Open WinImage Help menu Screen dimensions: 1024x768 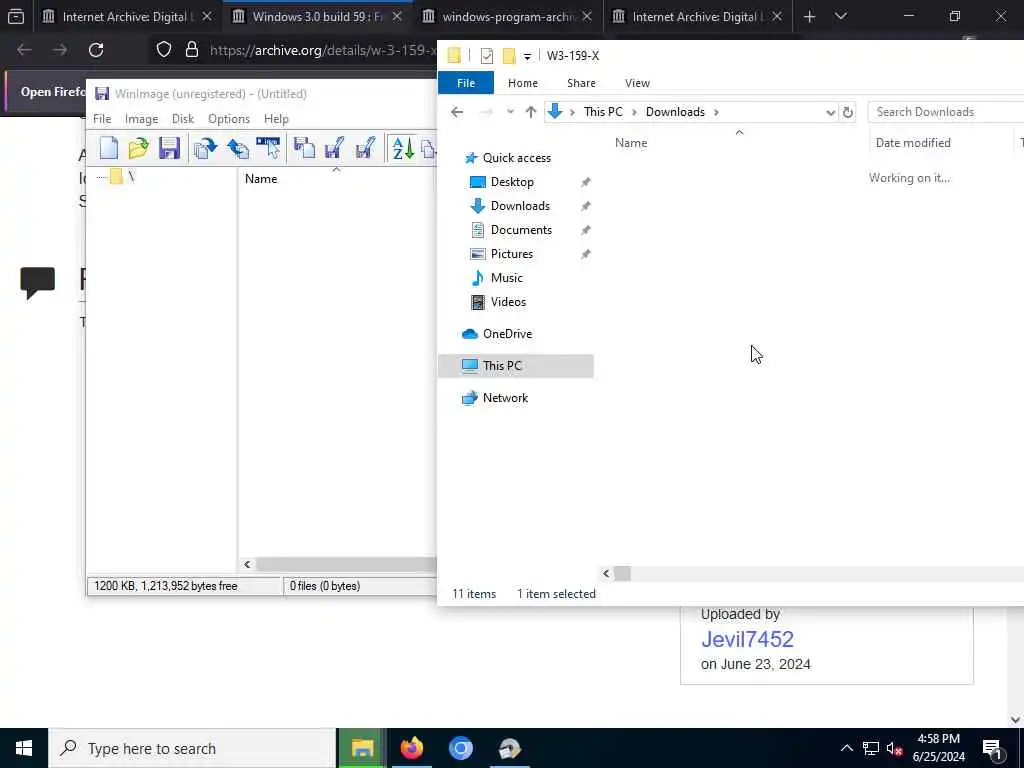pyautogui.click(x=276, y=119)
